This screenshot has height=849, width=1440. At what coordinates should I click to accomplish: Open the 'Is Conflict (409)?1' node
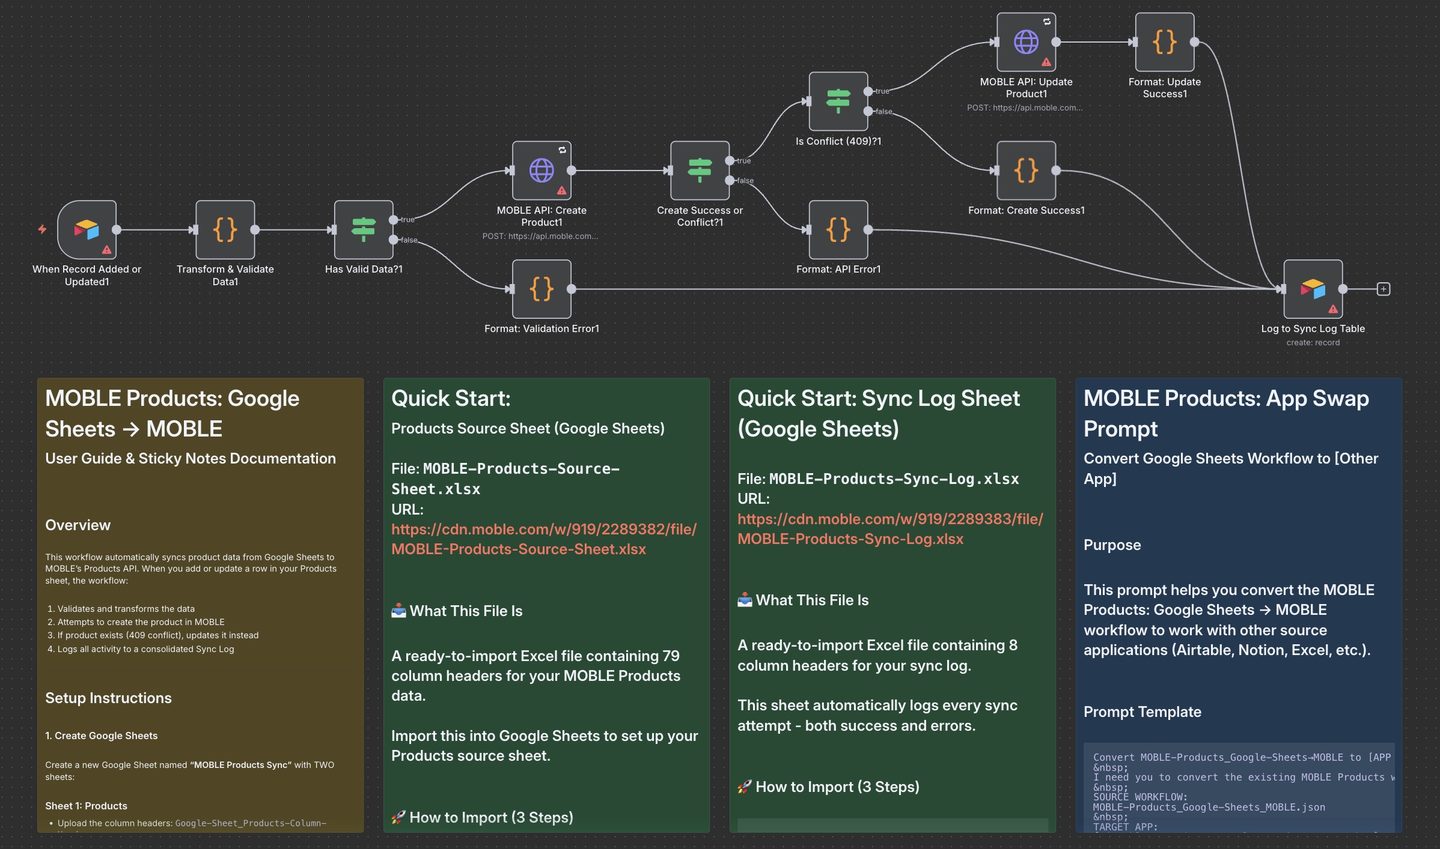838,101
